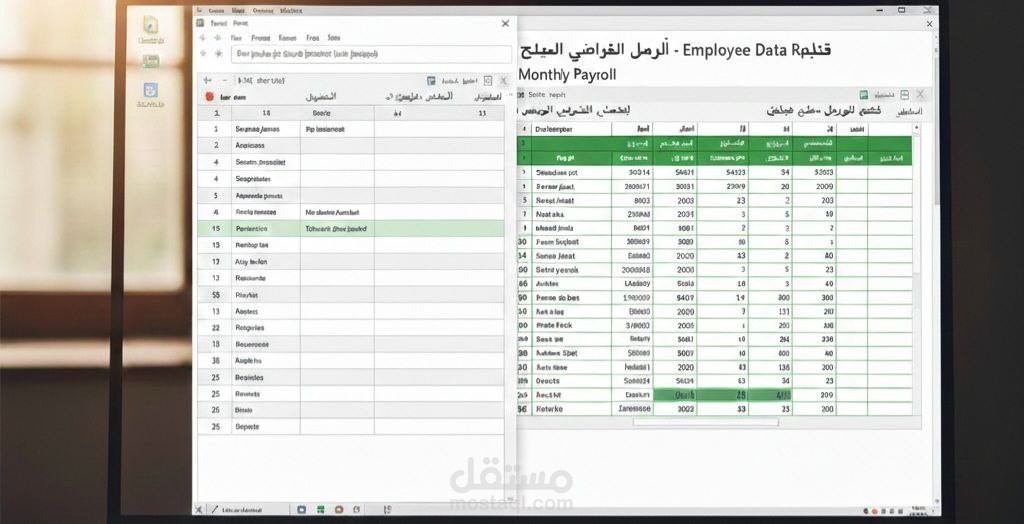This screenshot has height=524, width=1024.
Task: Click the cross arrow icon on left panel toolbar
Action: click(208, 80)
